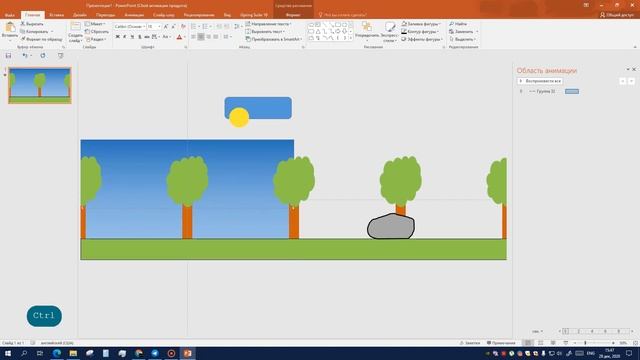
Task: Open the Shape Outline dropdown
Action: point(420,32)
